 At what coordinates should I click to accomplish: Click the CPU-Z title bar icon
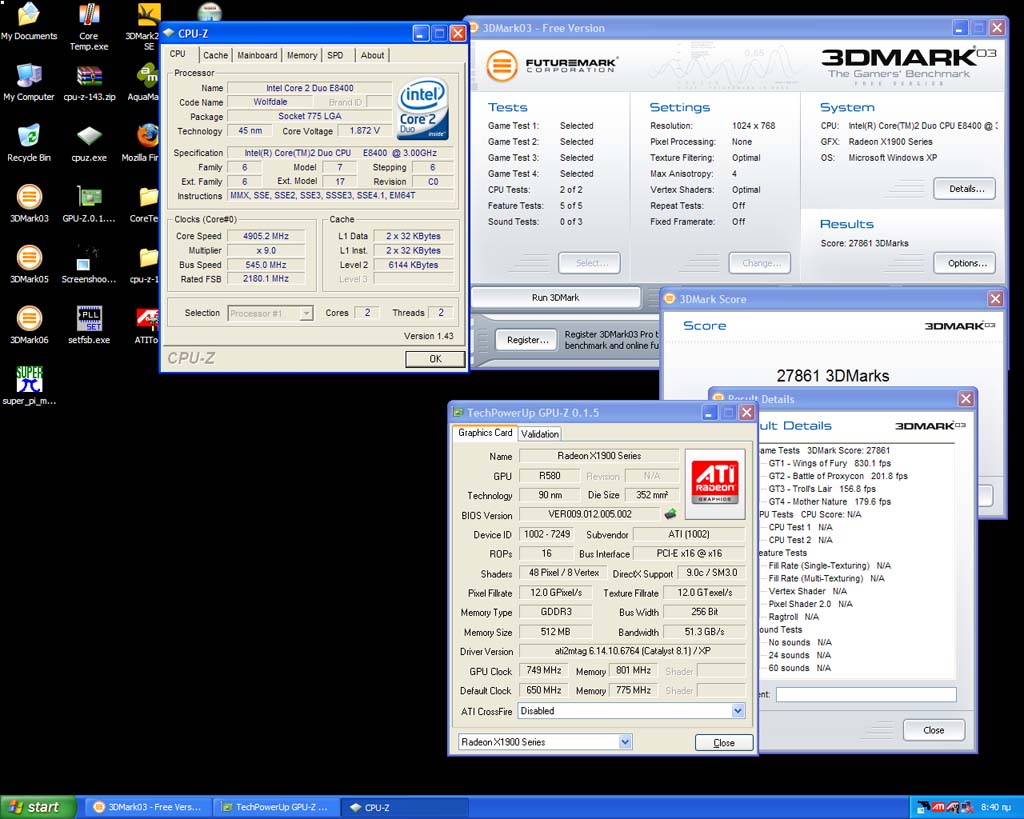click(x=169, y=33)
